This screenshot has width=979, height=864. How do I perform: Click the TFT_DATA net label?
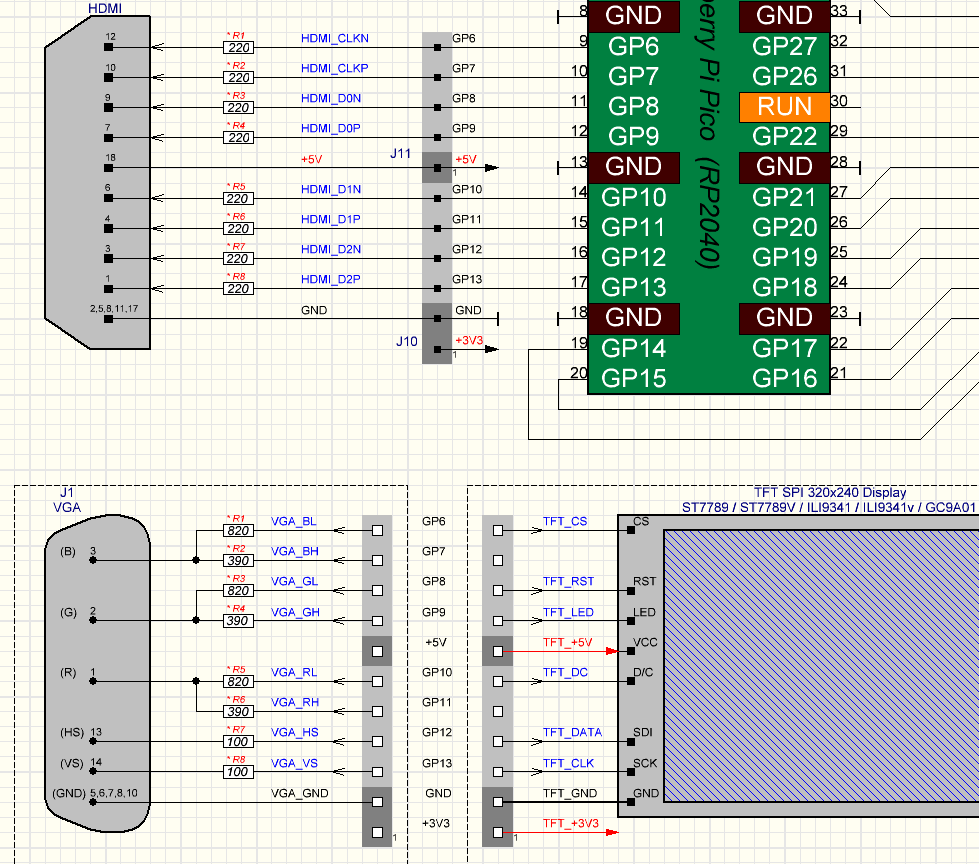tap(572, 733)
